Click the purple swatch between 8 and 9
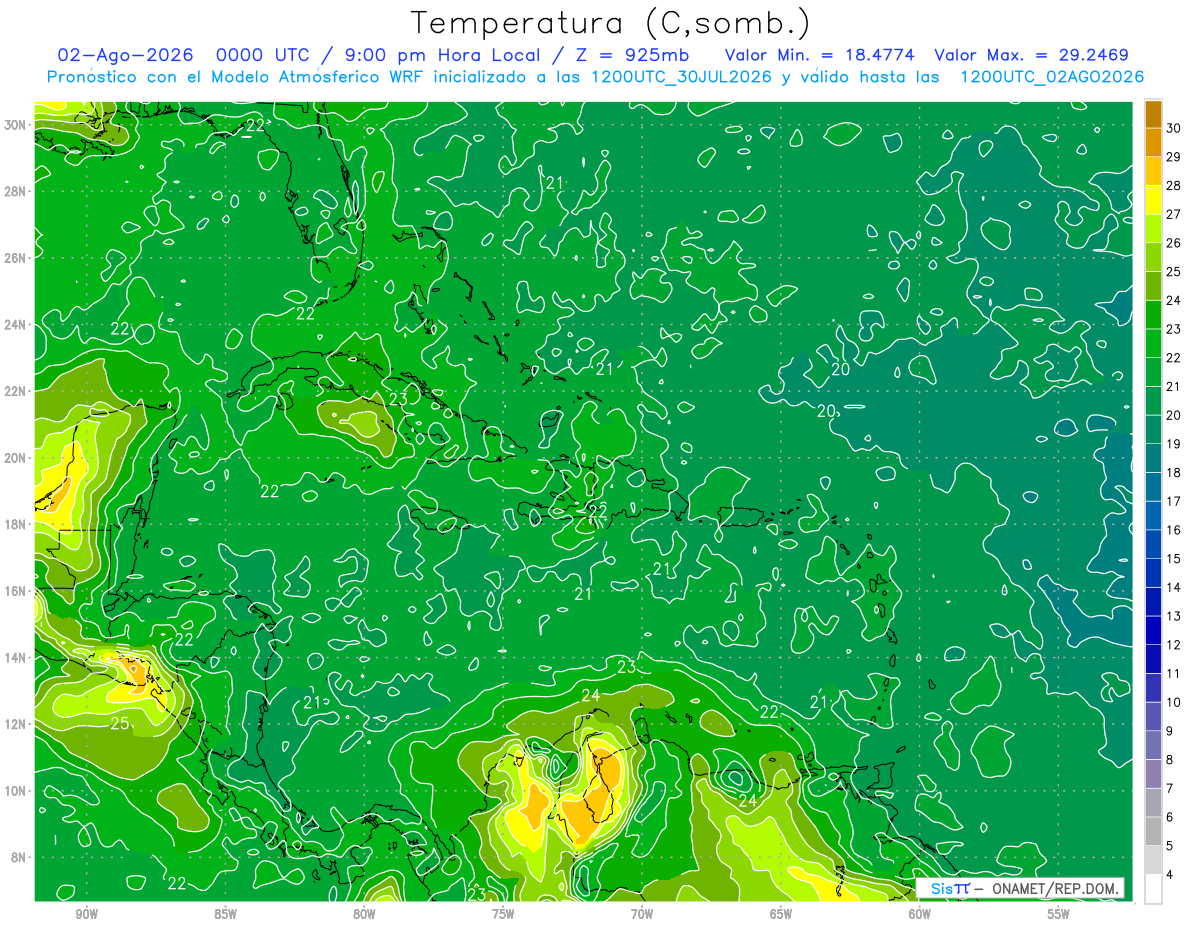1200x927 pixels. (x=1153, y=745)
